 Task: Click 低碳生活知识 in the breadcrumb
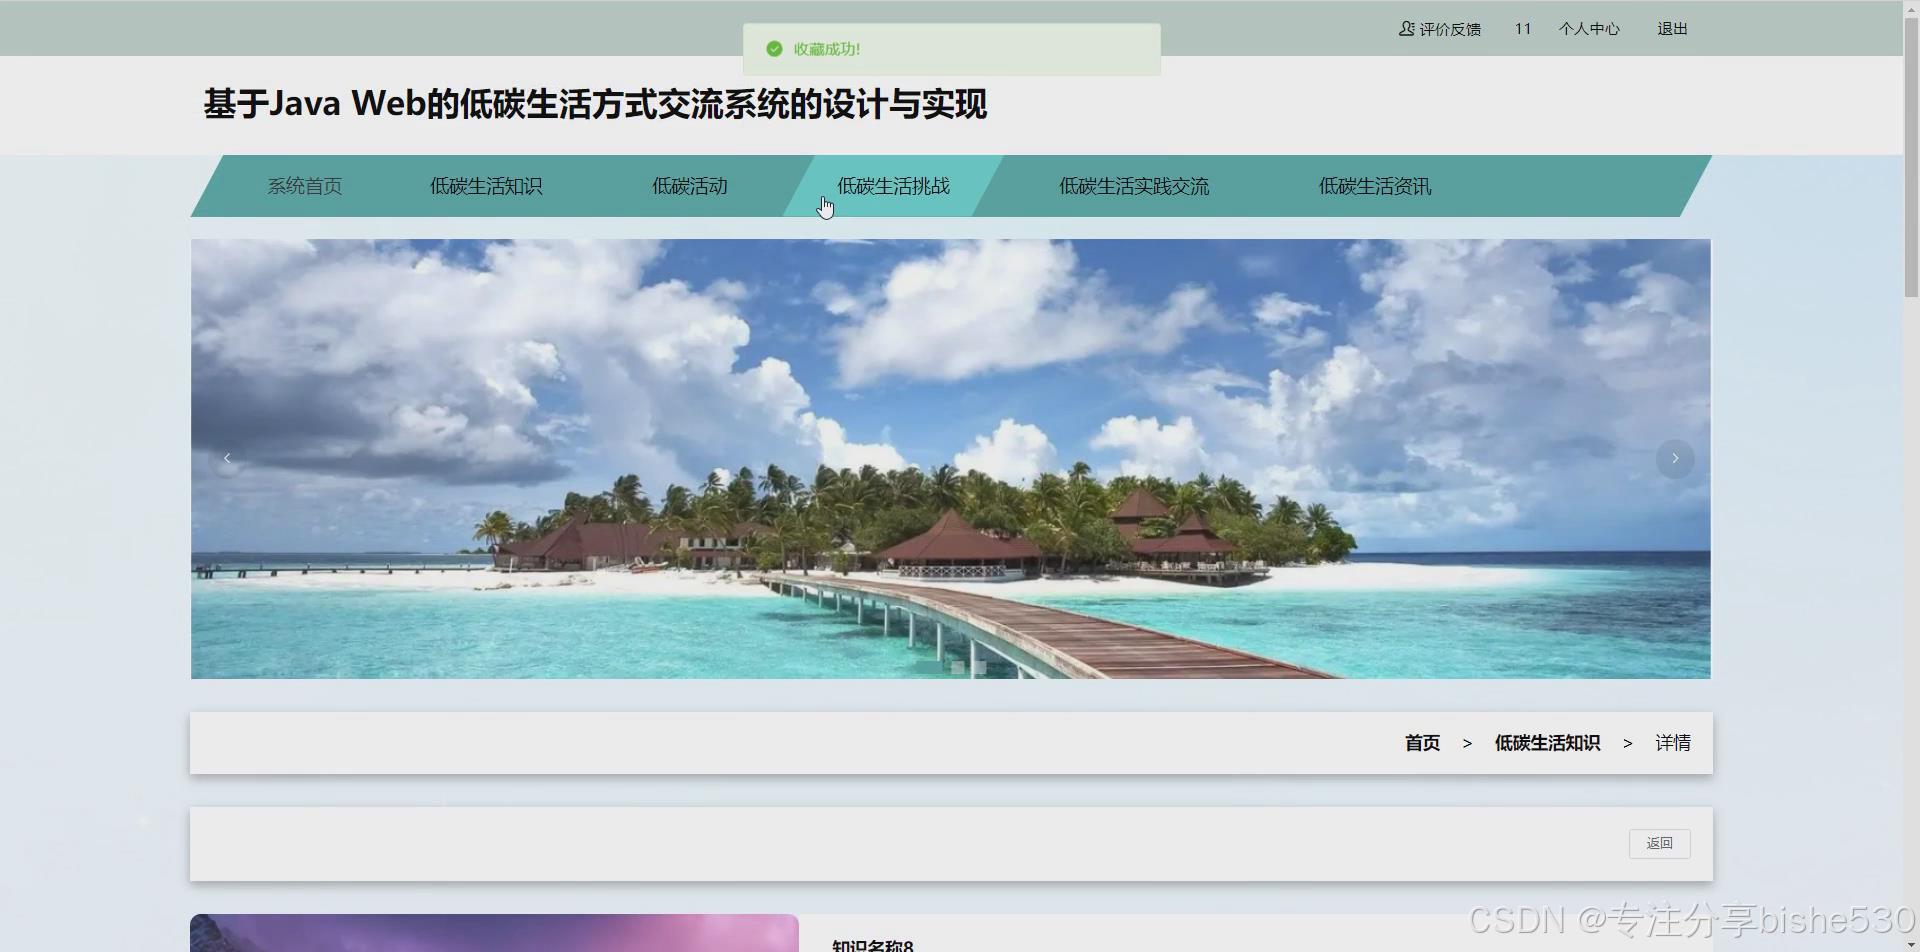[1547, 743]
